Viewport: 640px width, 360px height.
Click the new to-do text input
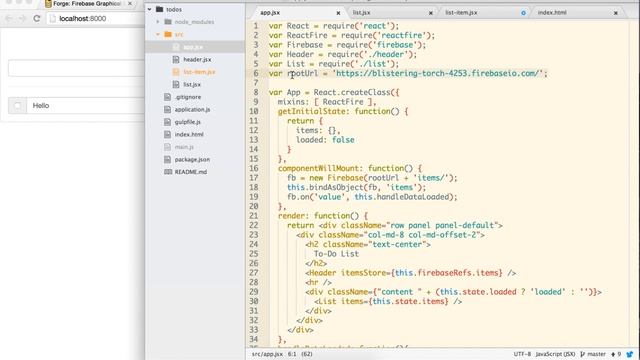[76, 68]
